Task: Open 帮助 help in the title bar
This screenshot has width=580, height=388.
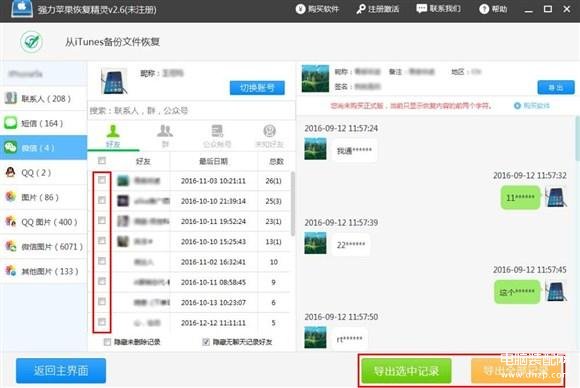Action: tap(493, 9)
